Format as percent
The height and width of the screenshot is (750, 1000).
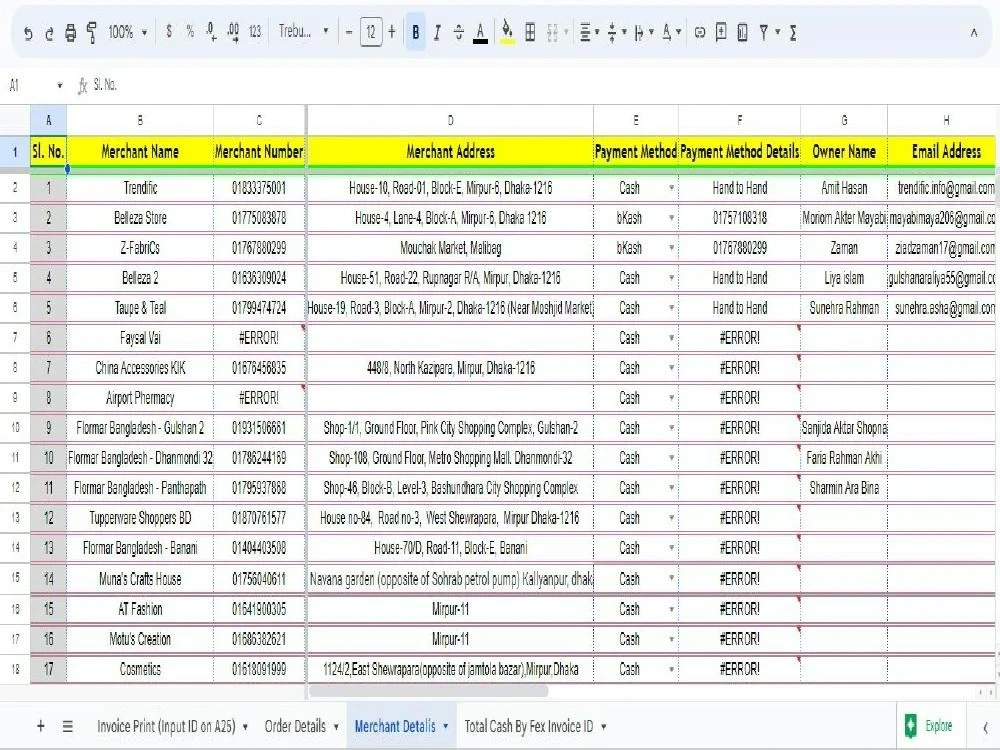190,31
